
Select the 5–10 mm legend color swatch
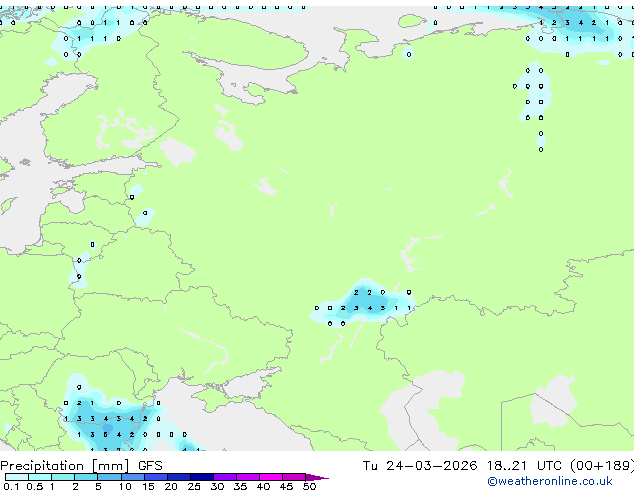pos(109,477)
